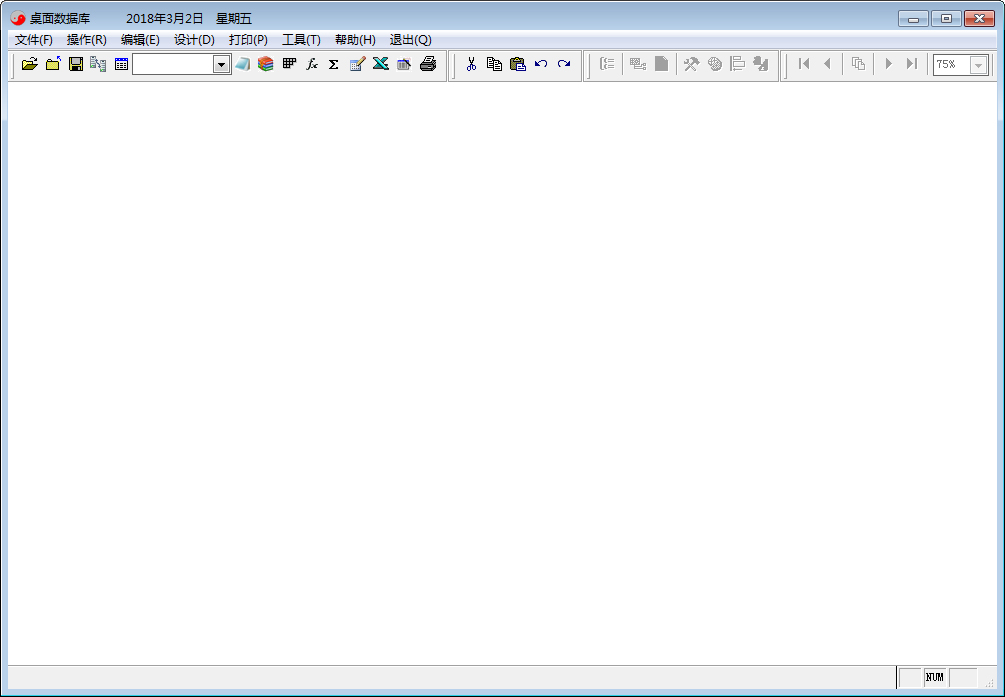Click the 退出(Q) exit menu item

pyautogui.click(x=410, y=40)
